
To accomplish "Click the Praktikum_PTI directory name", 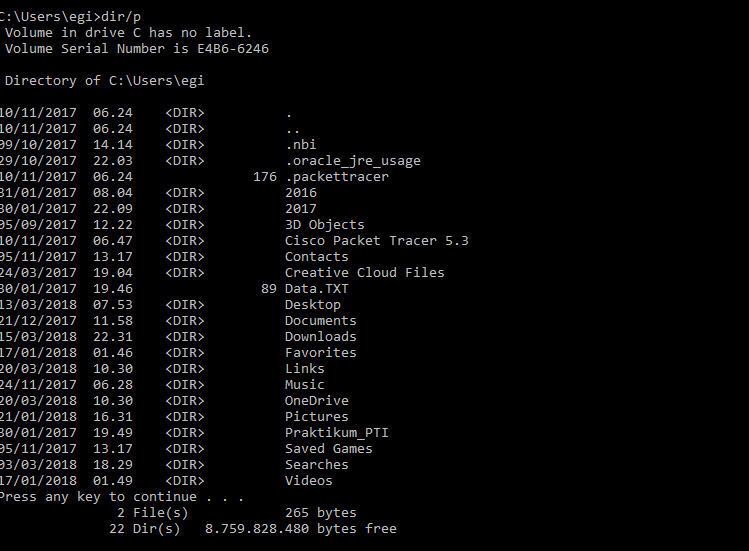I will 336,433.
